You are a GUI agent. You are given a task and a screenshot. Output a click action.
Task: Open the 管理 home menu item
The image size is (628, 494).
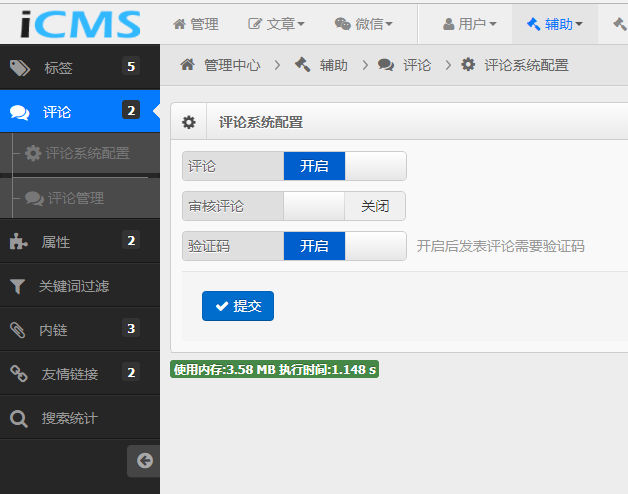(196, 24)
